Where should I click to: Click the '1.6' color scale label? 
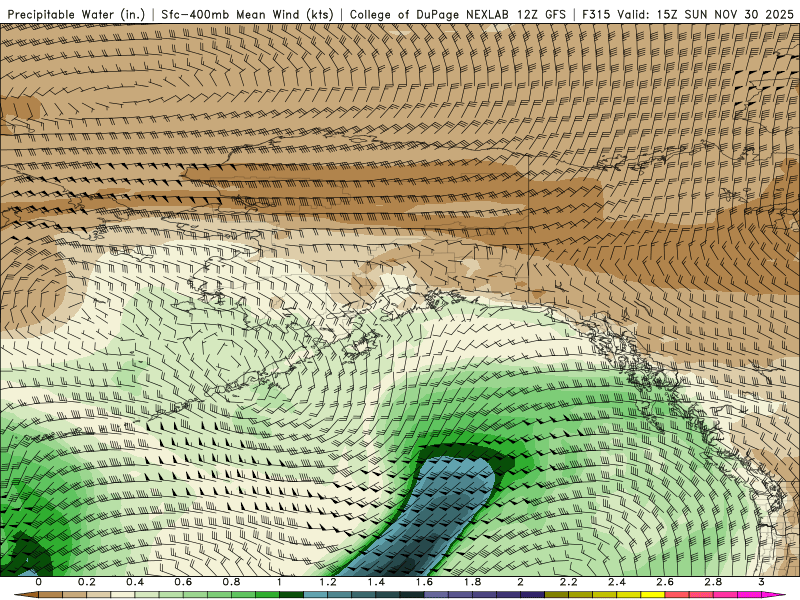tap(424, 582)
